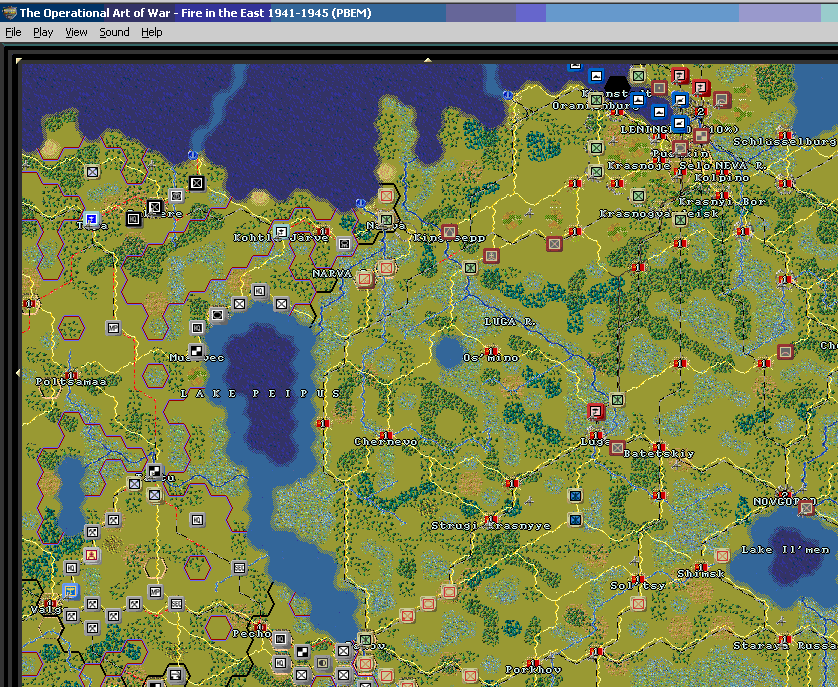This screenshot has width=838, height=687.
Task: Select the blue air unit at Tallinn
Action: (x=91, y=219)
